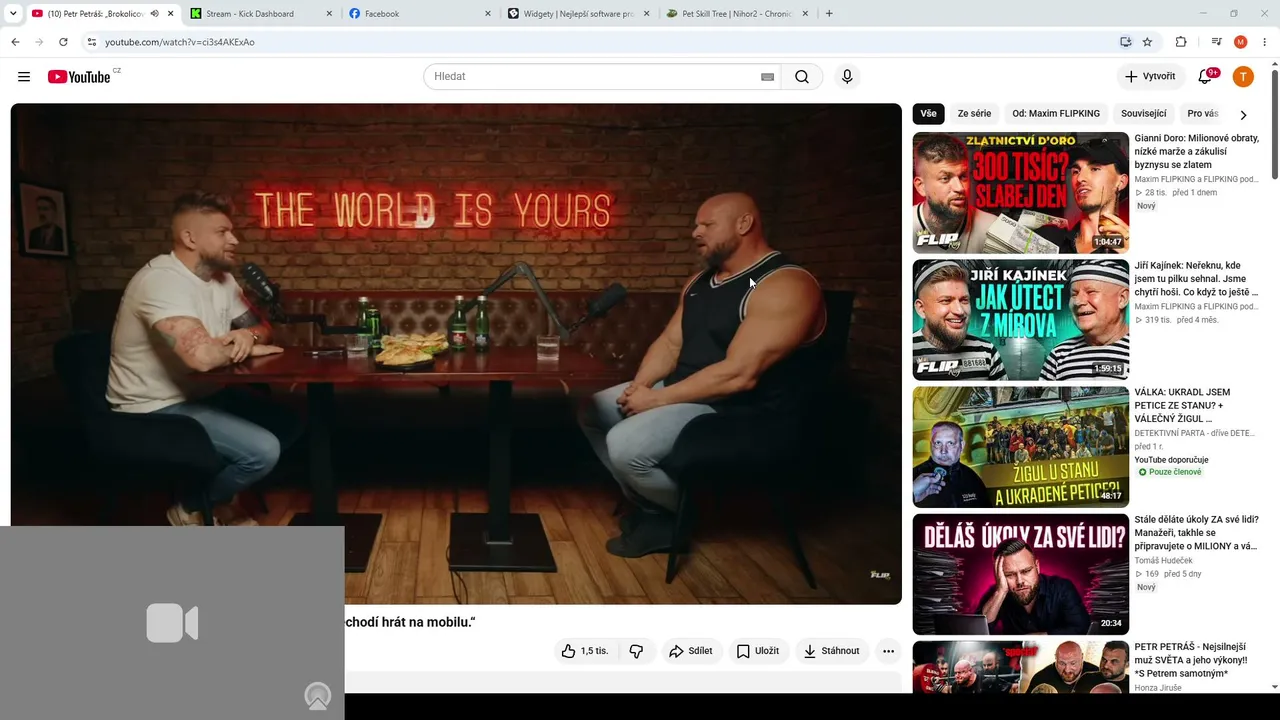Click install/cast icon in address bar

pos(1125,42)
